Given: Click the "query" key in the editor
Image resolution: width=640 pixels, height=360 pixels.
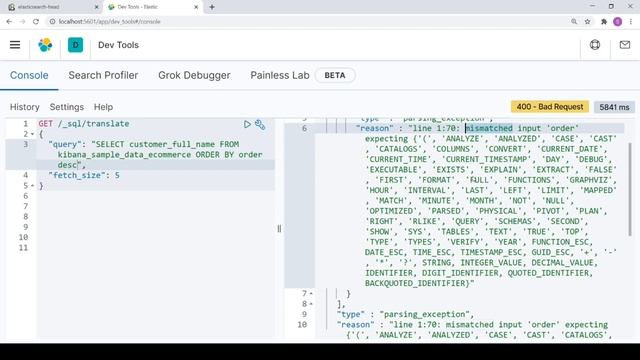Looking at the screenshot, I should tap(65, 144).
